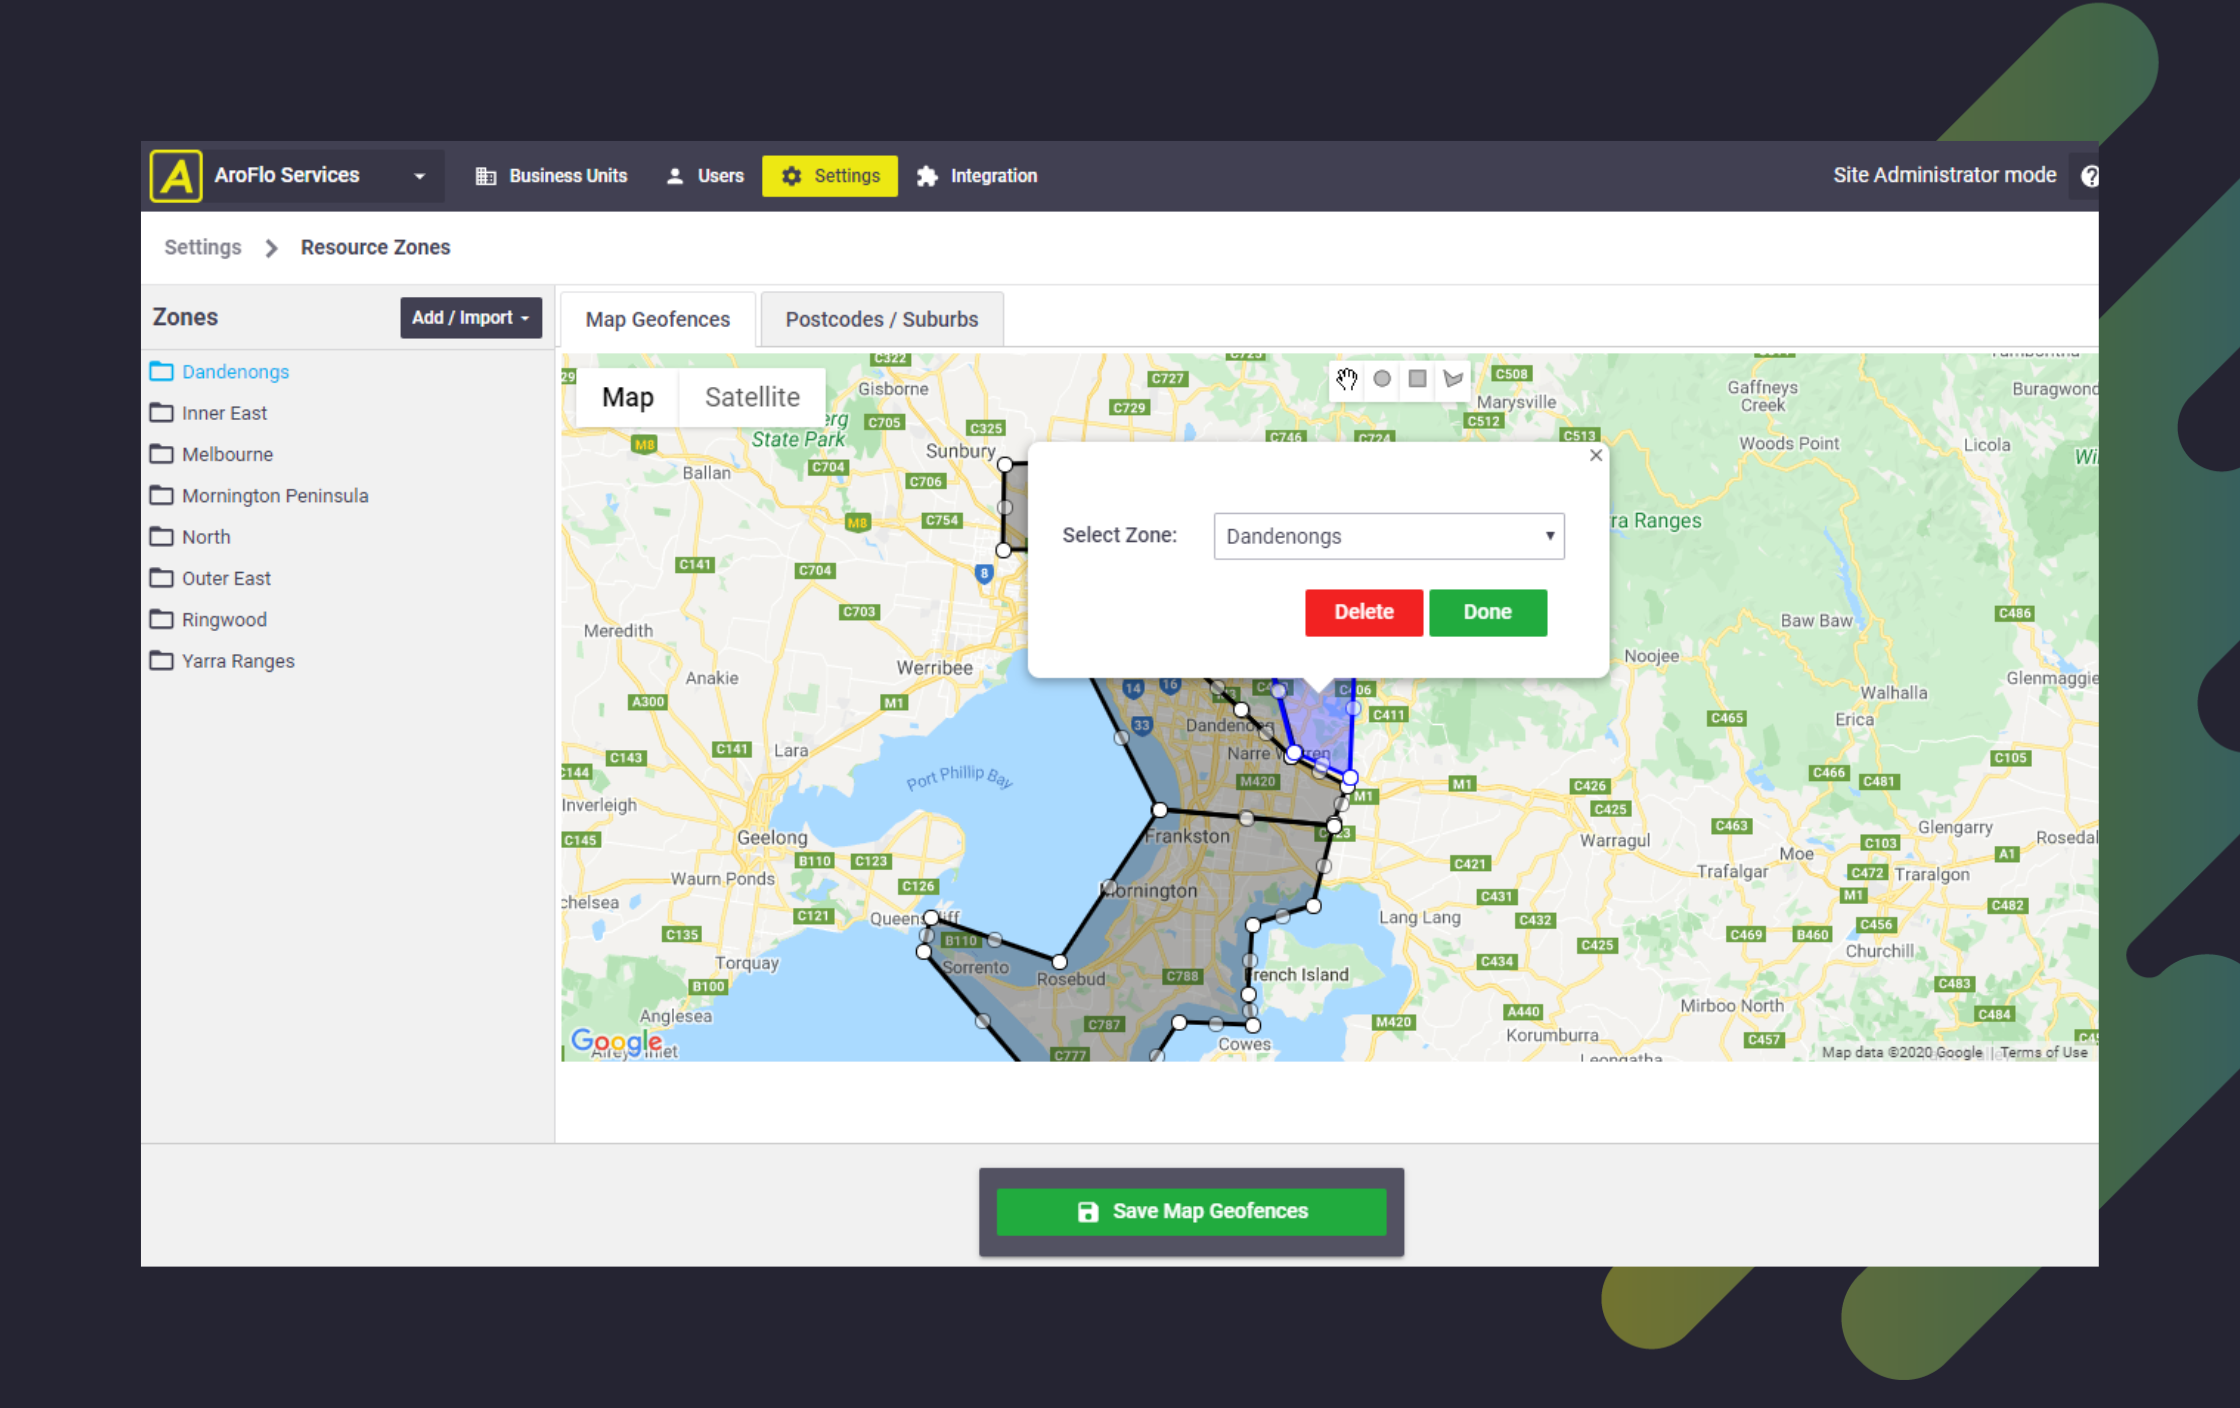Click Save Map Geofences button
Screen dimensions: 2240x1408
[1191, 1211]
